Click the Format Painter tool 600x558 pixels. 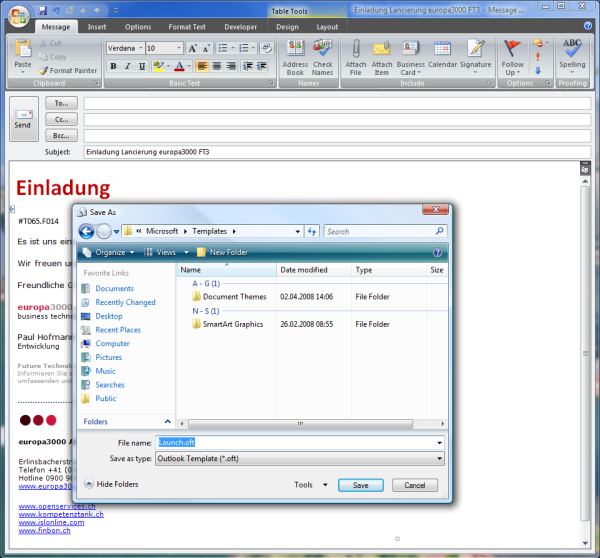point(68,70)
